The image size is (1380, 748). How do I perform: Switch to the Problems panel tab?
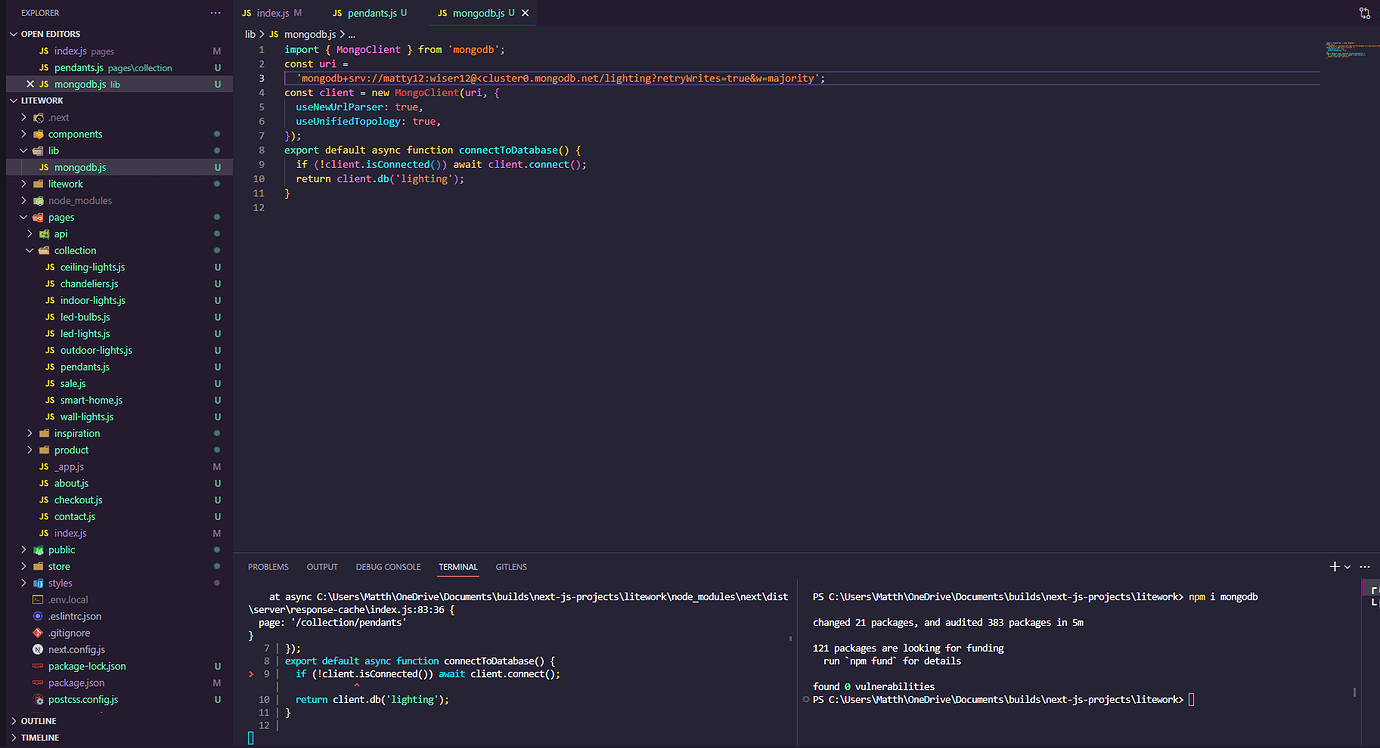pos(268,567)
